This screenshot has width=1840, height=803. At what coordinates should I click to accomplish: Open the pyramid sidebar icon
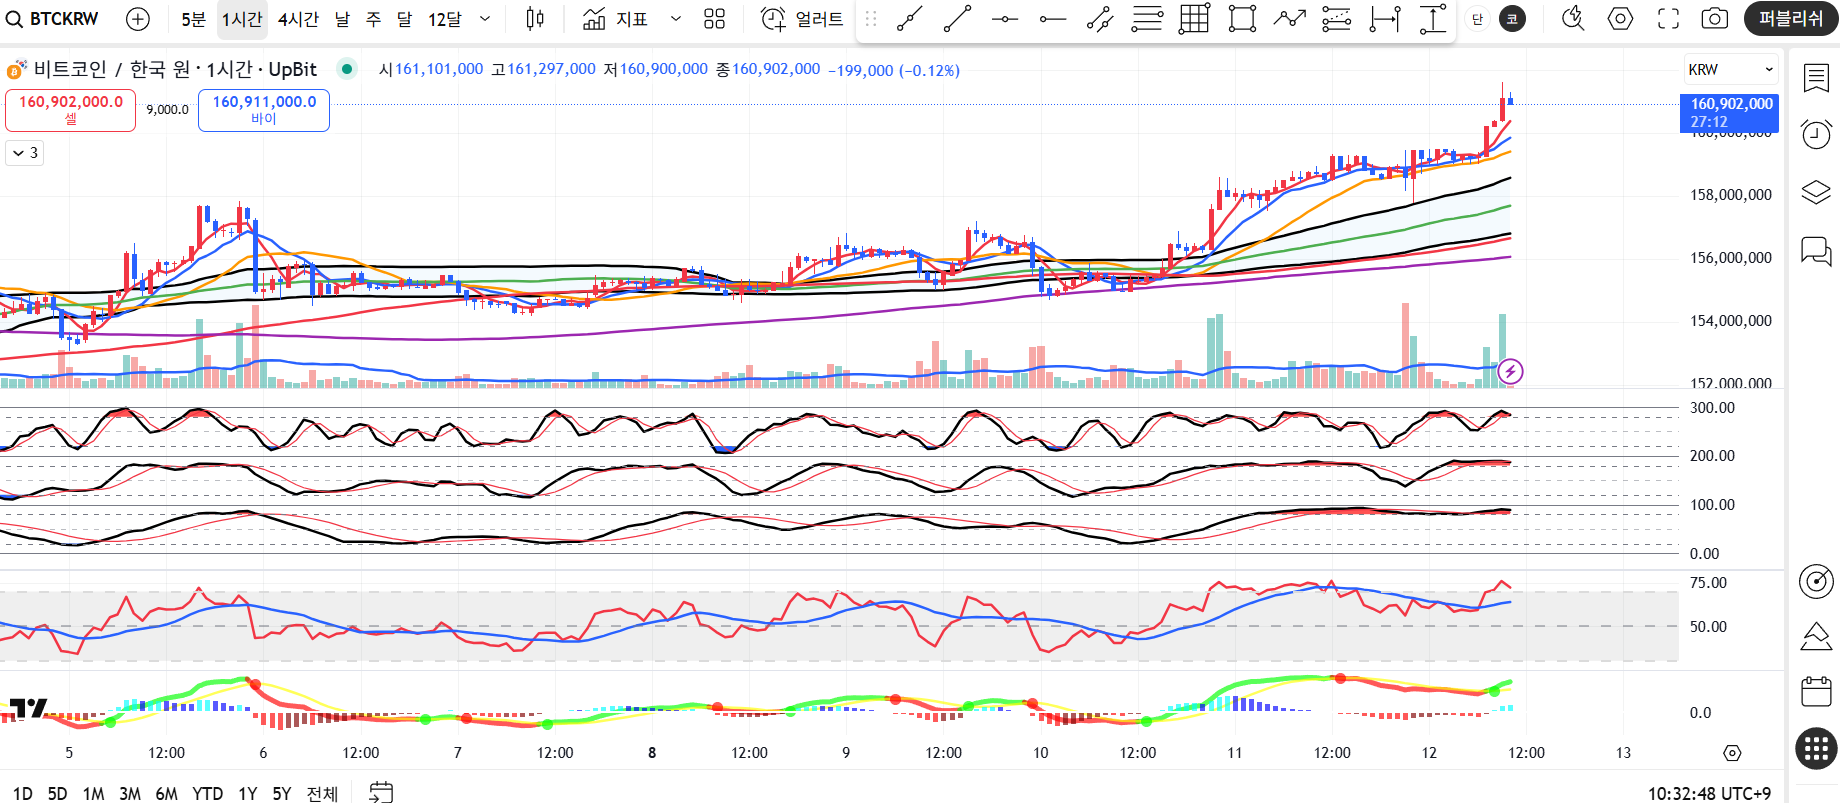pyautogui.click(x=1816, y=636)
